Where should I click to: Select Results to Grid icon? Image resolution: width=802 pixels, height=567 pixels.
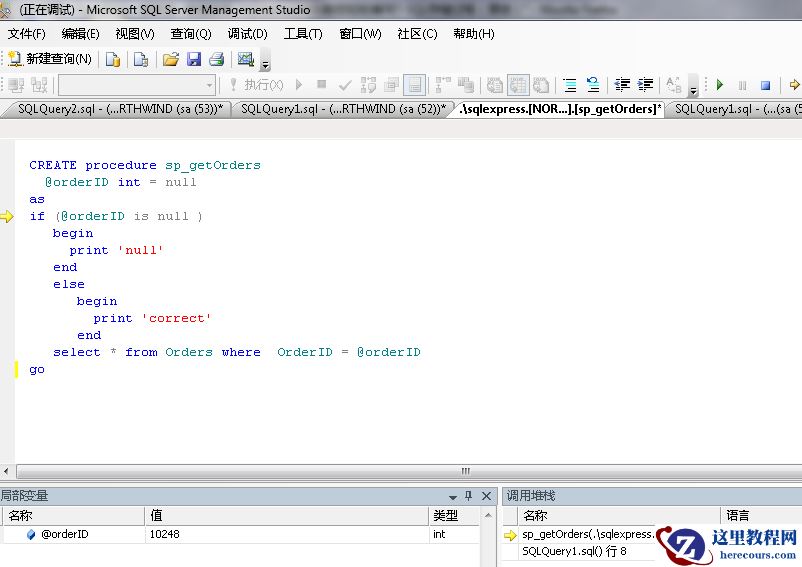[x=518, y=85]
